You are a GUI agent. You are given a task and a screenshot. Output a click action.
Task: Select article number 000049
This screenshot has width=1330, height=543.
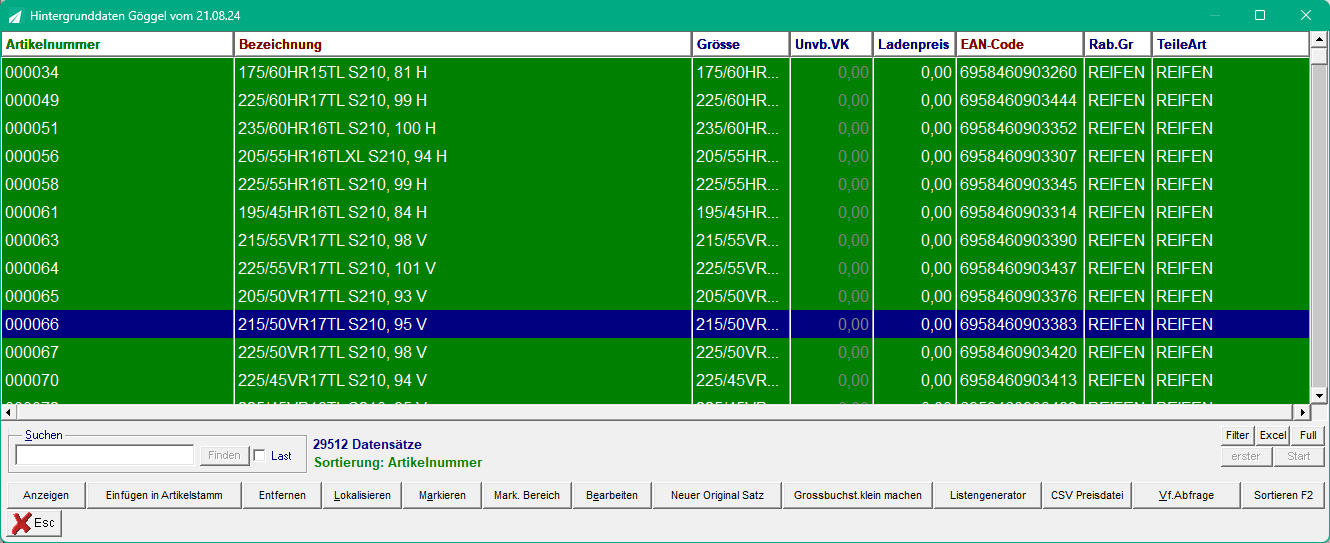click(32, 100)
